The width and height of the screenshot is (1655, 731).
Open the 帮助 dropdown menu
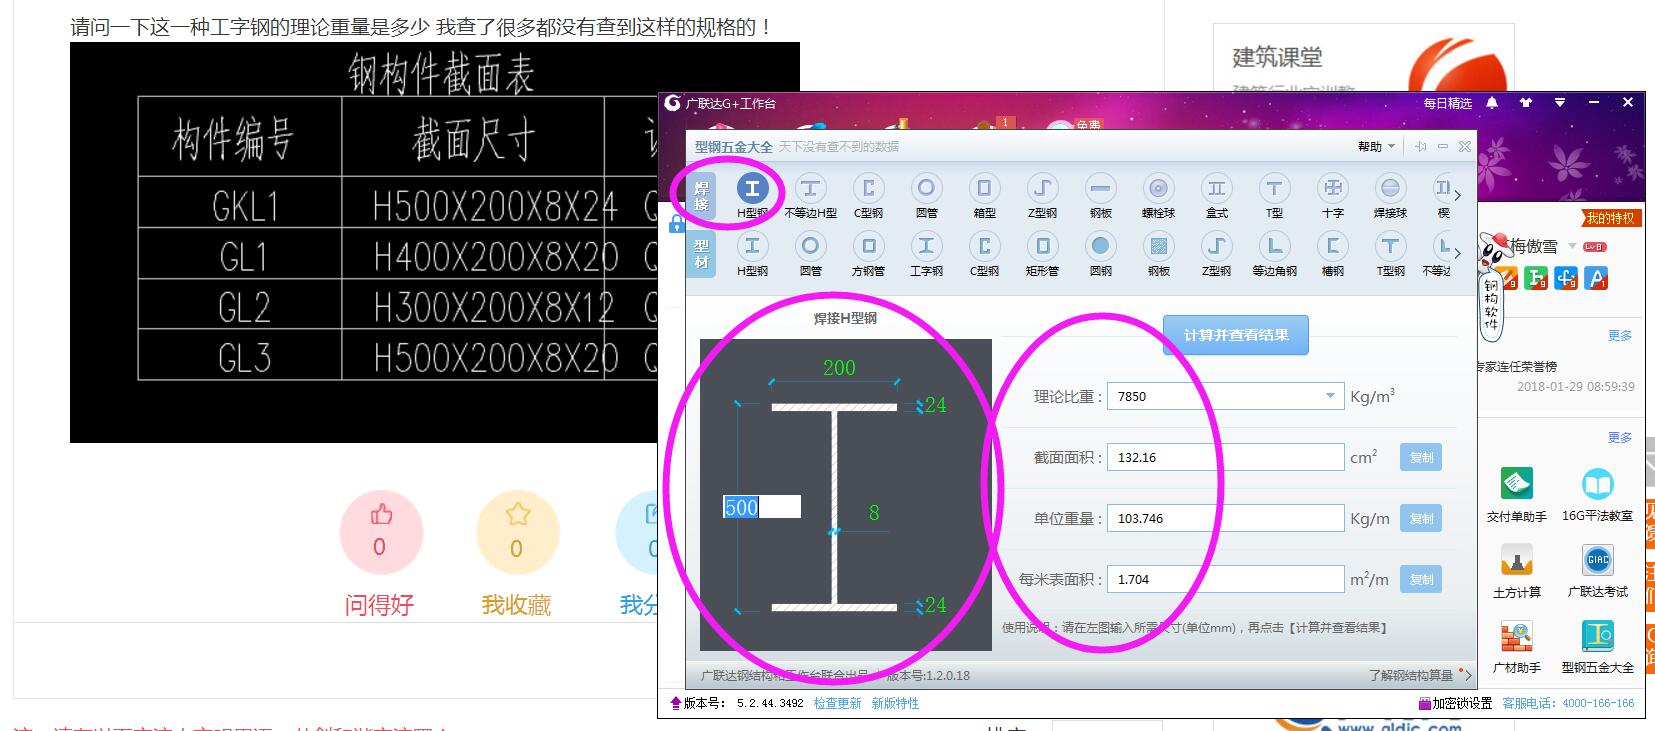pos(1376,146)
